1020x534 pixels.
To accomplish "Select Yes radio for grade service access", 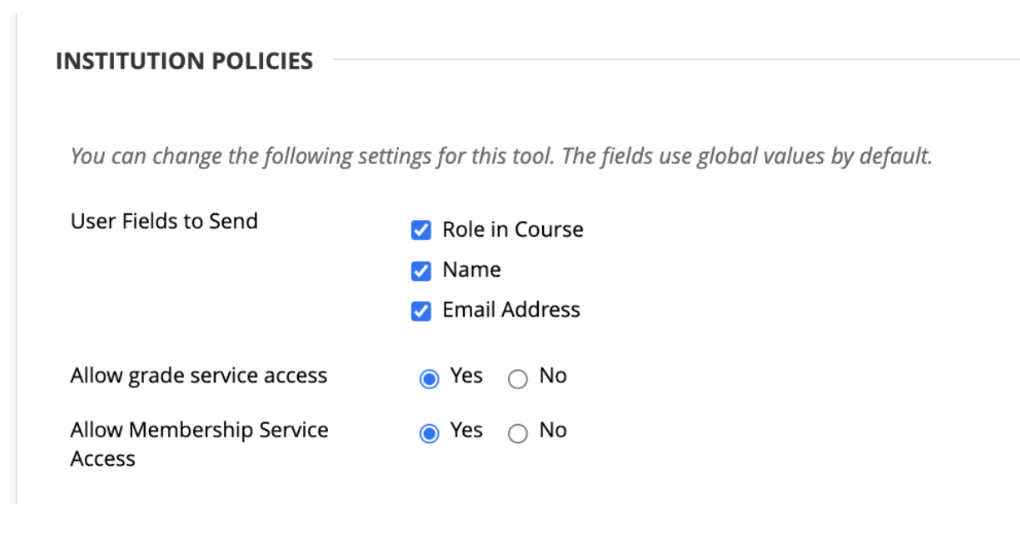I will (x=429, y=379).
